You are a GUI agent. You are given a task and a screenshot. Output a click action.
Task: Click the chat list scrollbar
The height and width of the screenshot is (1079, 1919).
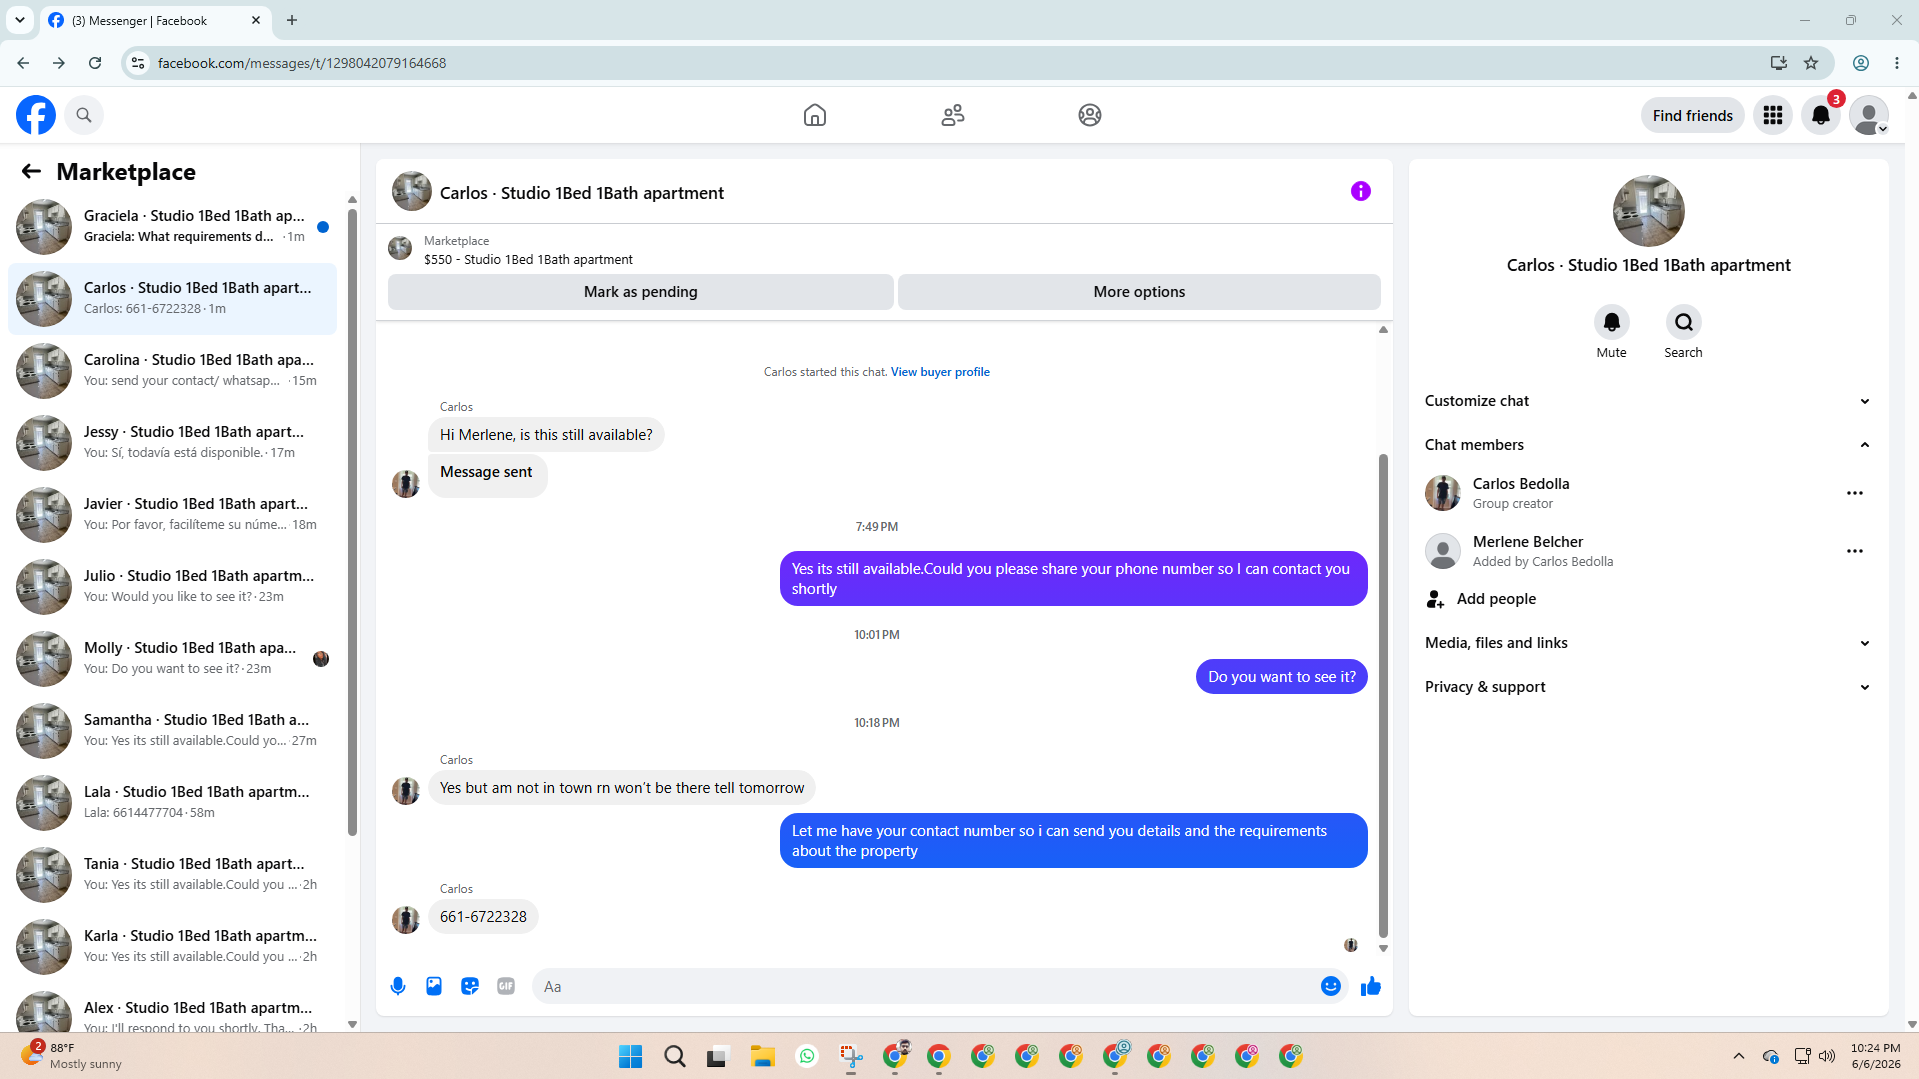352,520
